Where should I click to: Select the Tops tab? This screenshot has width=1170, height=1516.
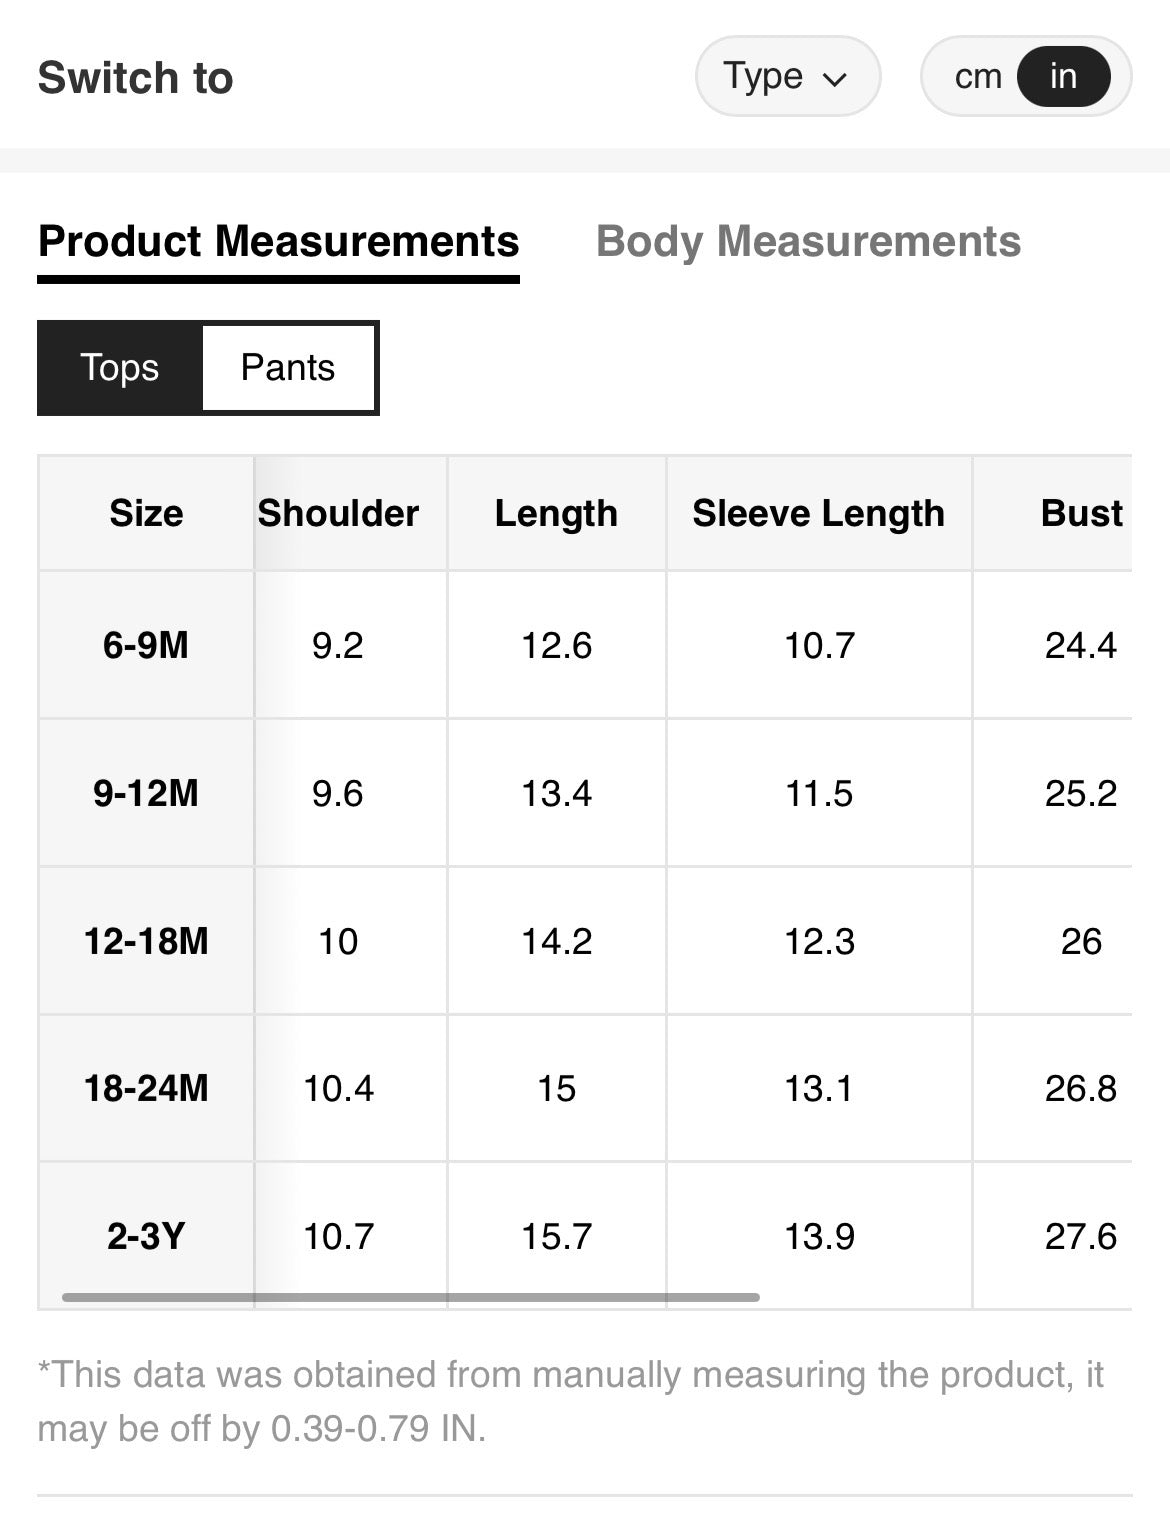119,367
